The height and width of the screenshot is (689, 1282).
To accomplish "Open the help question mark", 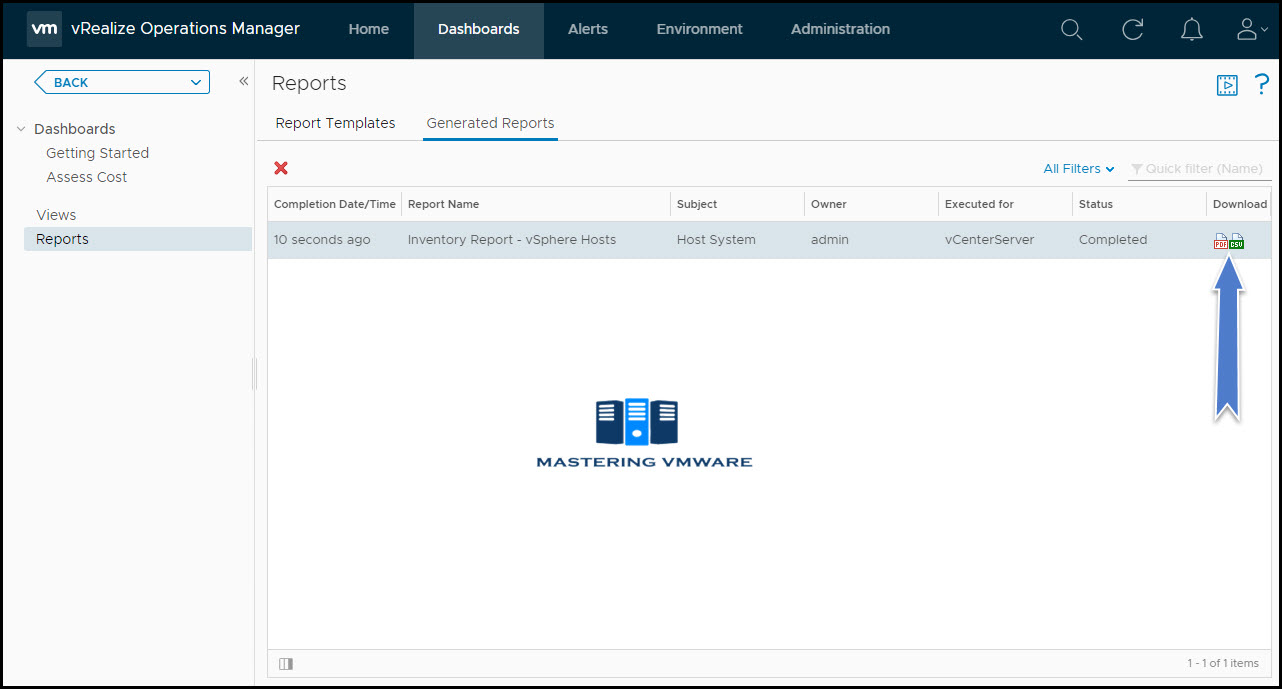I will coord(1261,84).
